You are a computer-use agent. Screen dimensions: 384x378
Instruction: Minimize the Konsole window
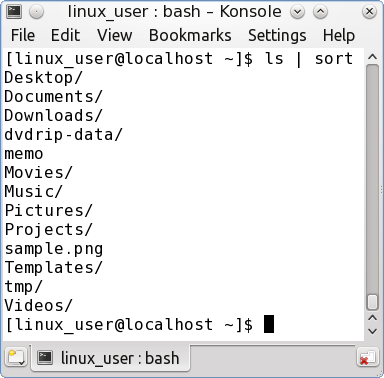click(x=297, y=12)
